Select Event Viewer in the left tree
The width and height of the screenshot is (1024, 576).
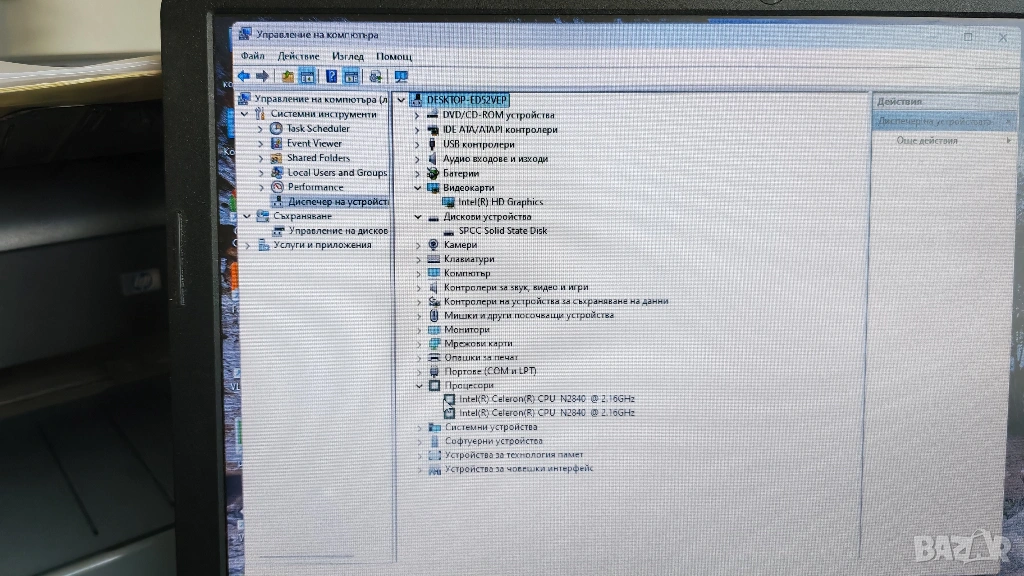coord(314,143)
